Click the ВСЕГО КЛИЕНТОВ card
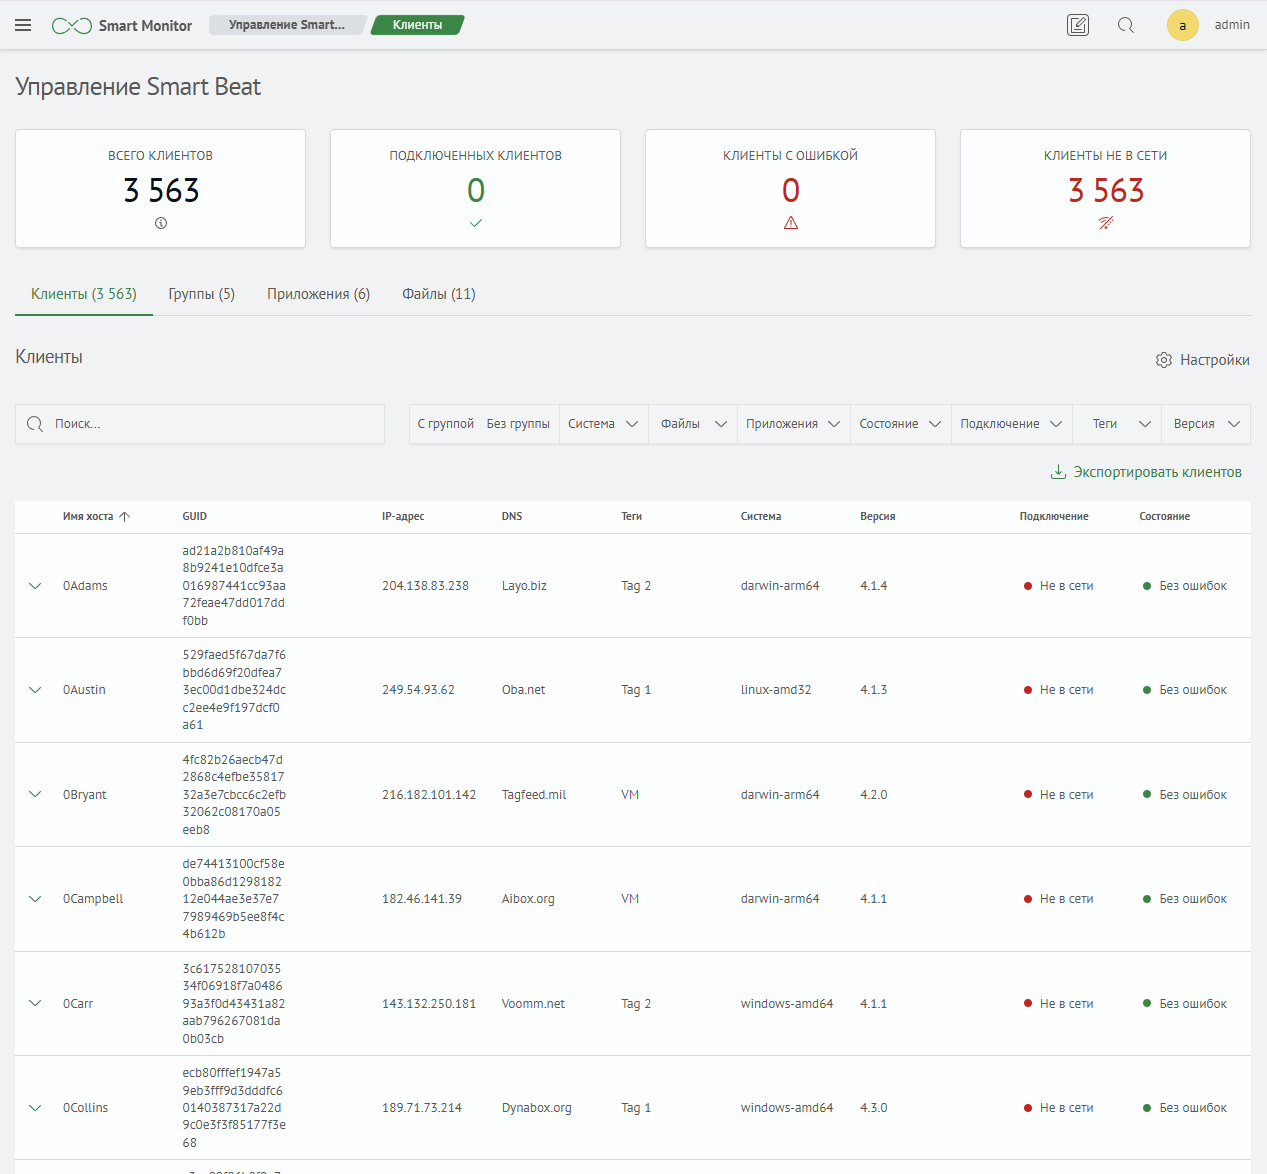The image size is (1267, 1174). [x=161, y=188]
